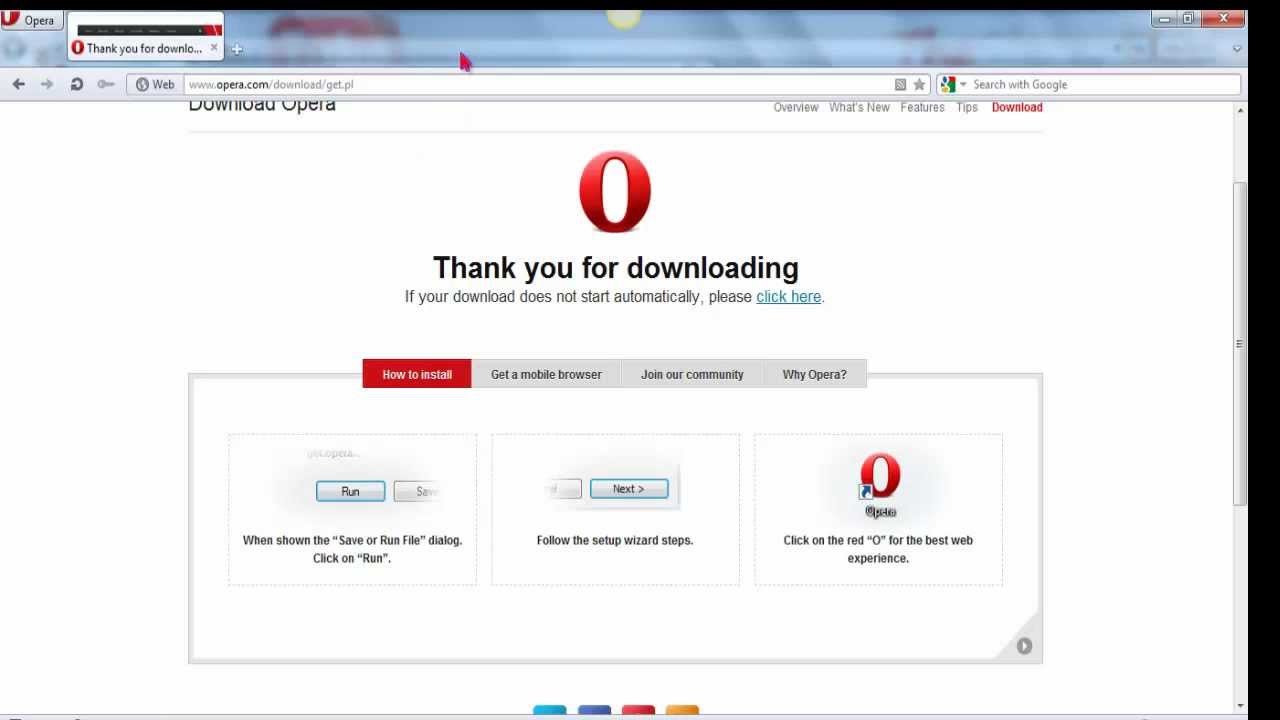Click the Web security badge
Screen dimensions: 1280x720
click(155, 84)
